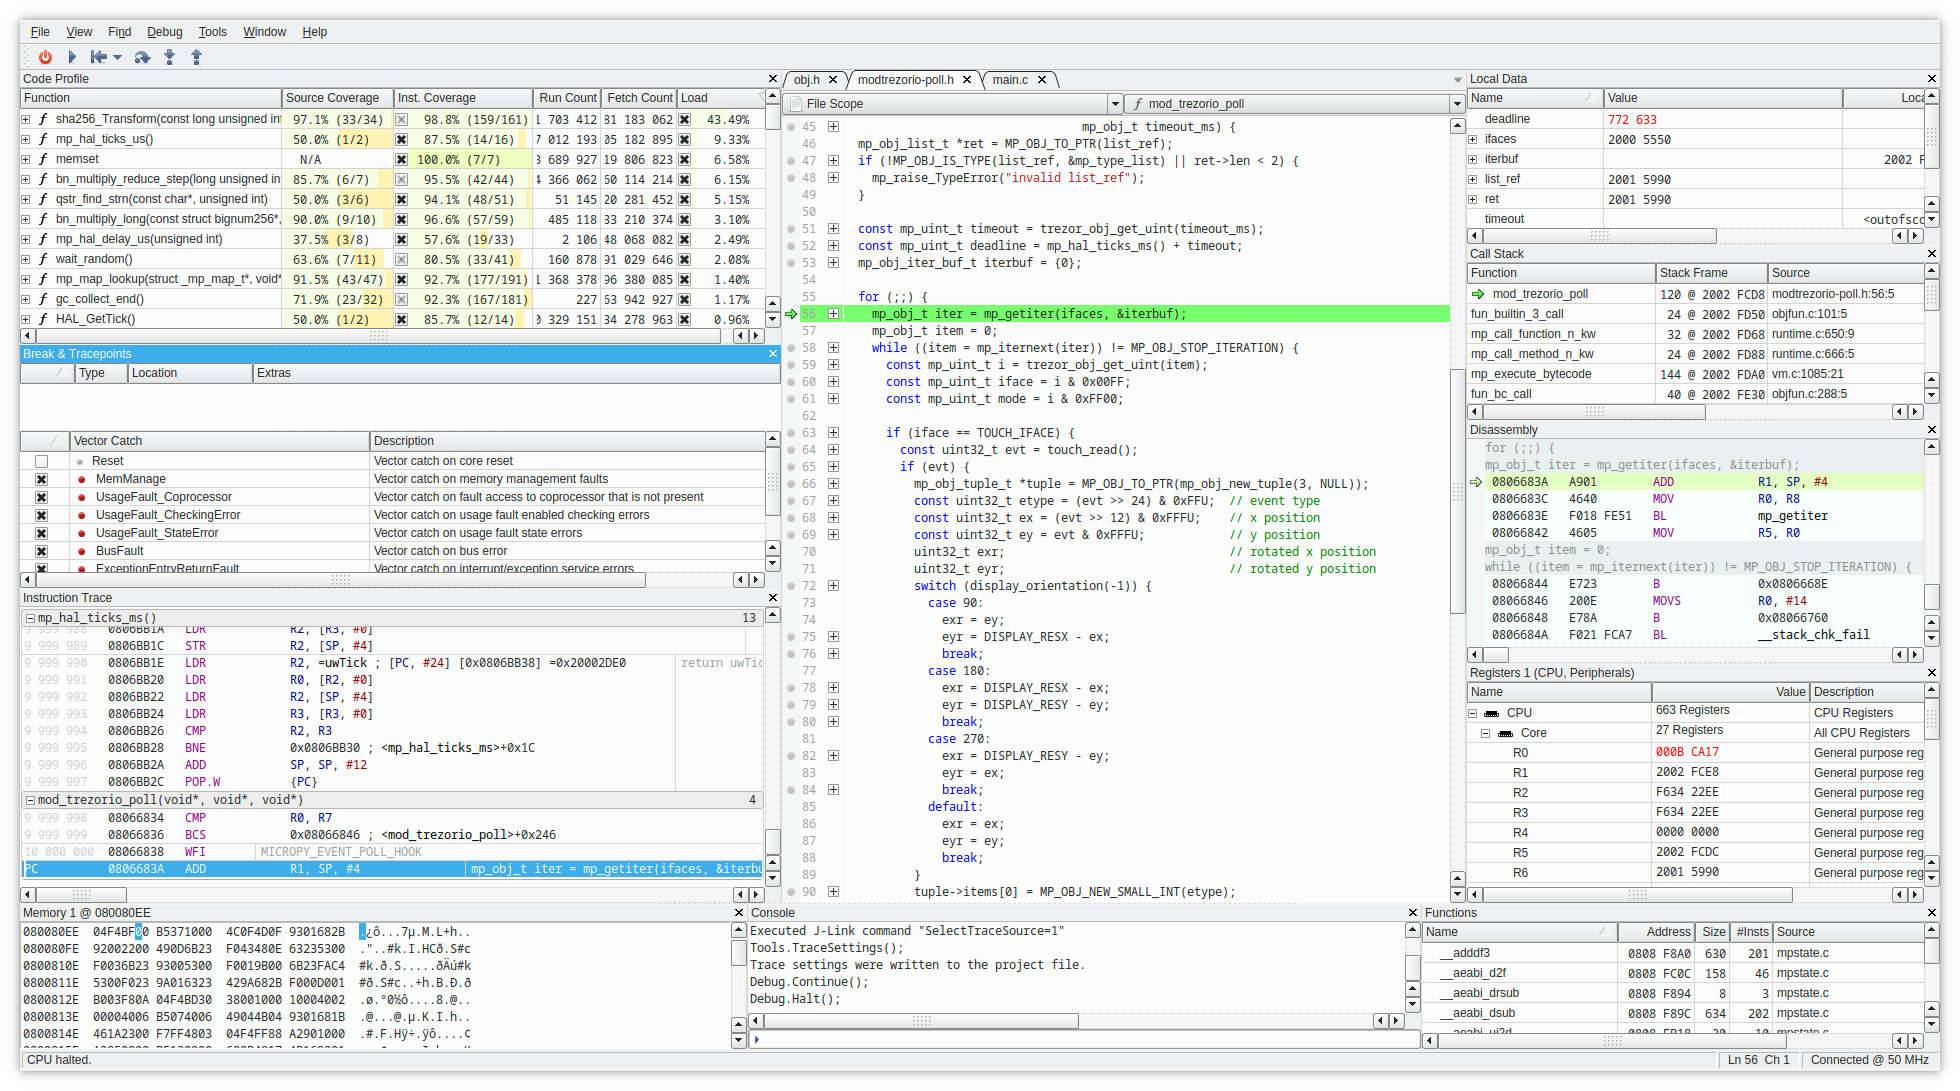This screenshot has height=1091, width=1960.
Task: Toggle the BusFault vector catch checkbox
Action: click(41, 551)
